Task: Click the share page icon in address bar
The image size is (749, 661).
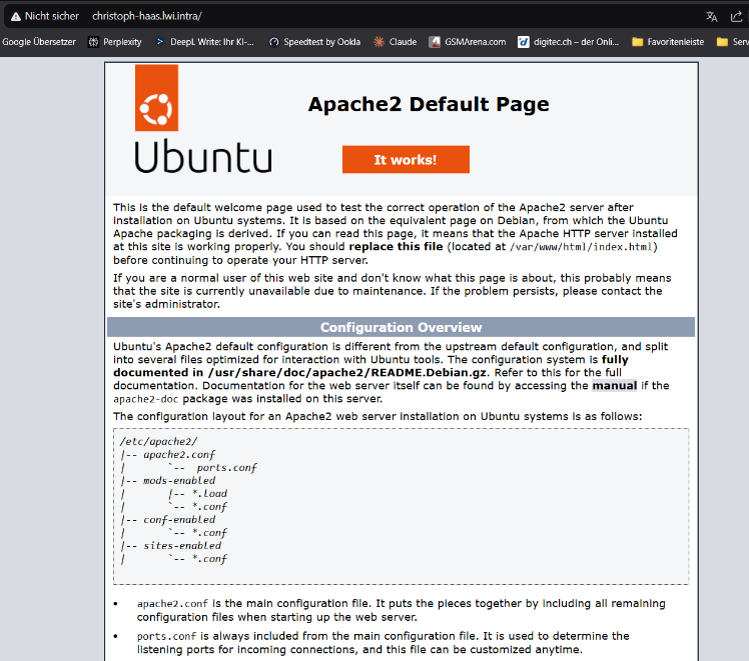Action: (736, 17)
